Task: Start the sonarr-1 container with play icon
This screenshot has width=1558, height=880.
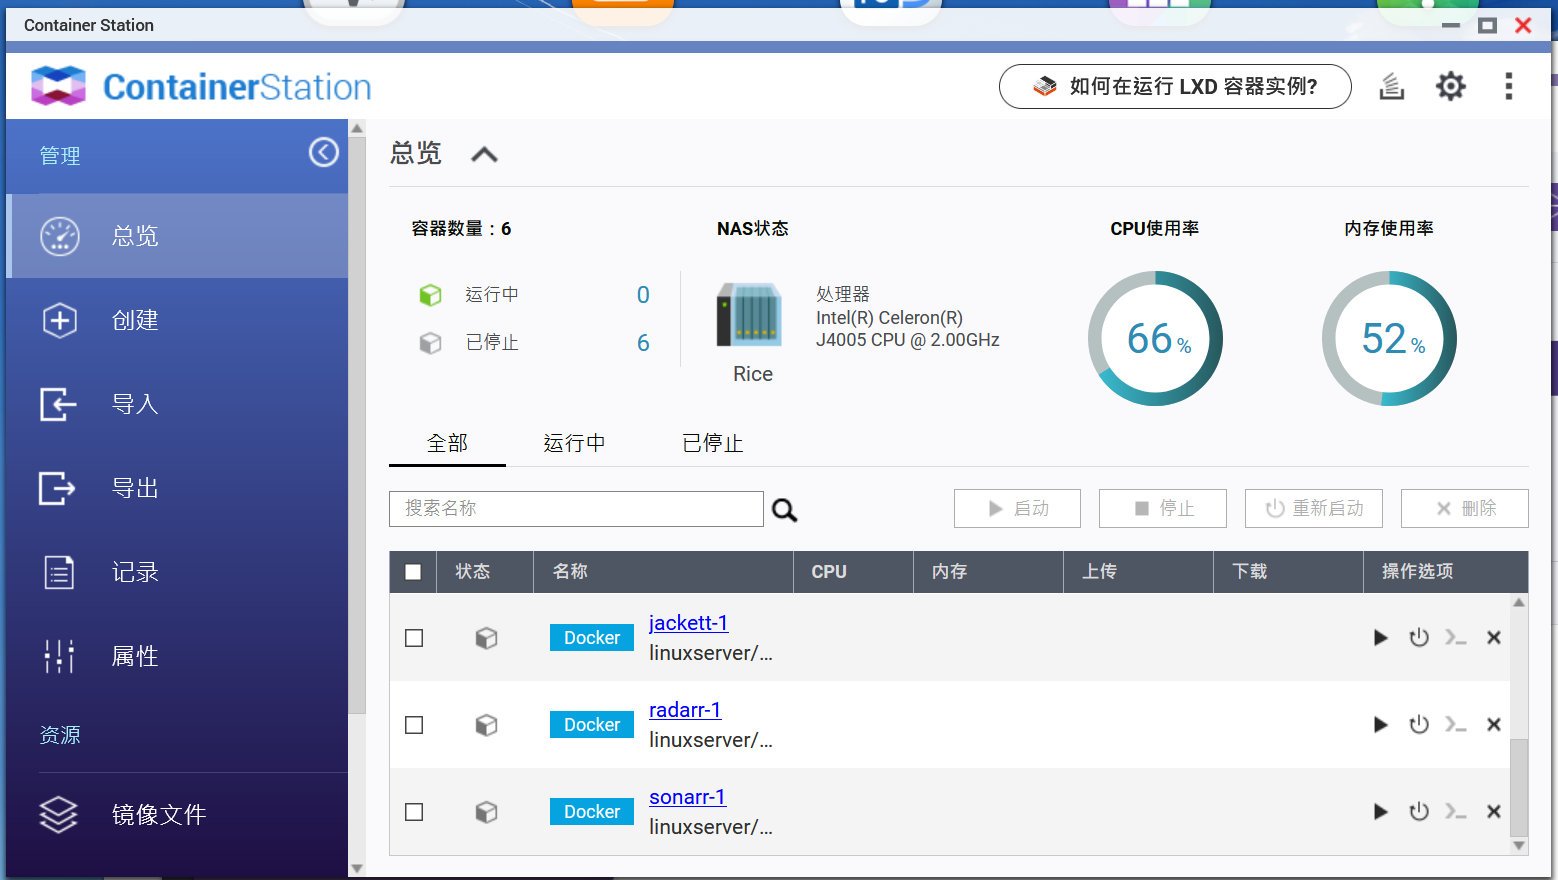Action: [x=1380, y=811]
